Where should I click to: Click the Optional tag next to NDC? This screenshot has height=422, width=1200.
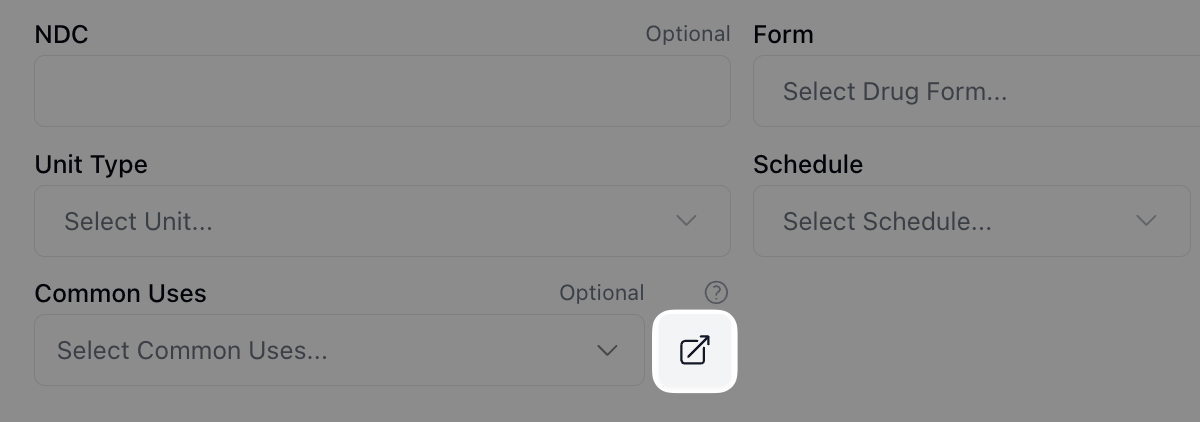(688, 34)
